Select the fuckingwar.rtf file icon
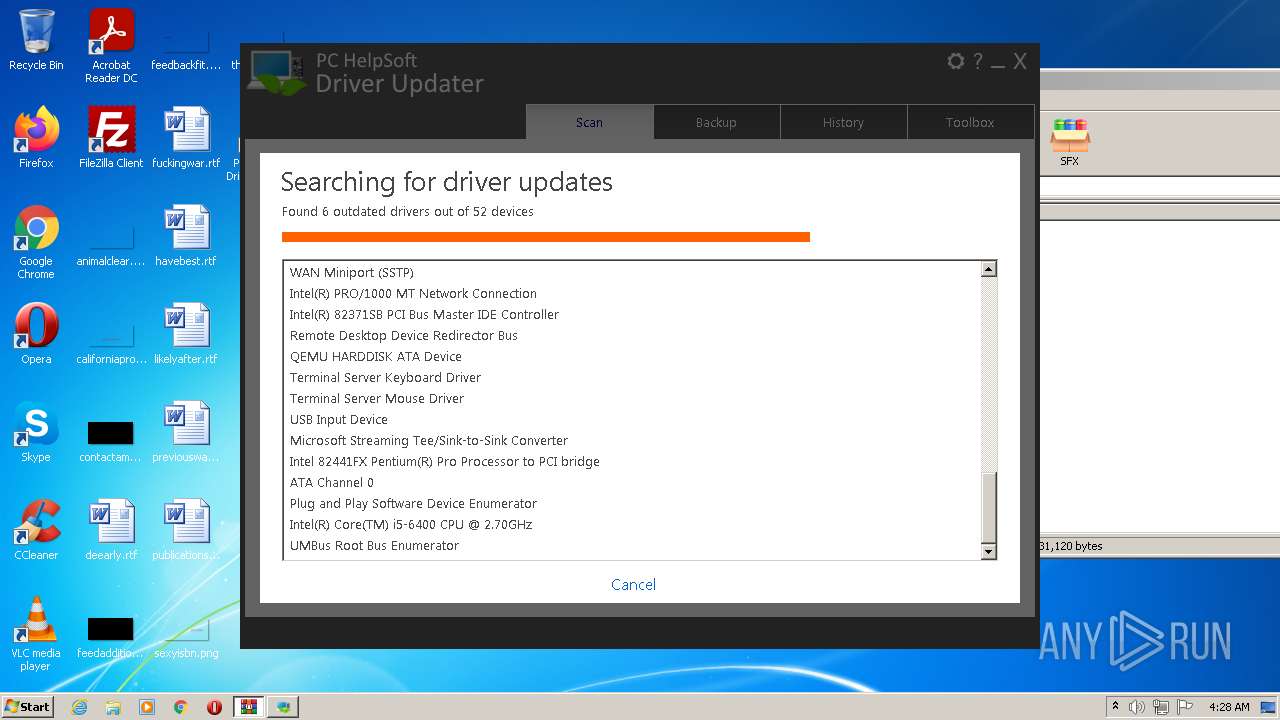The height and width of the screenshot is (720, 1280). 186,138
